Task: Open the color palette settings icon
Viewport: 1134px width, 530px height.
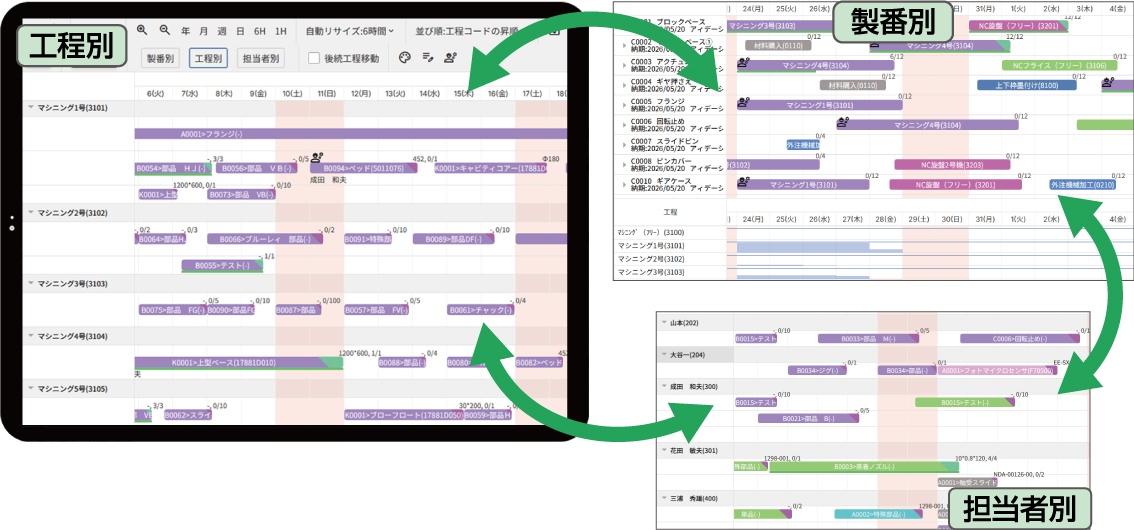Action: [405, 58]
